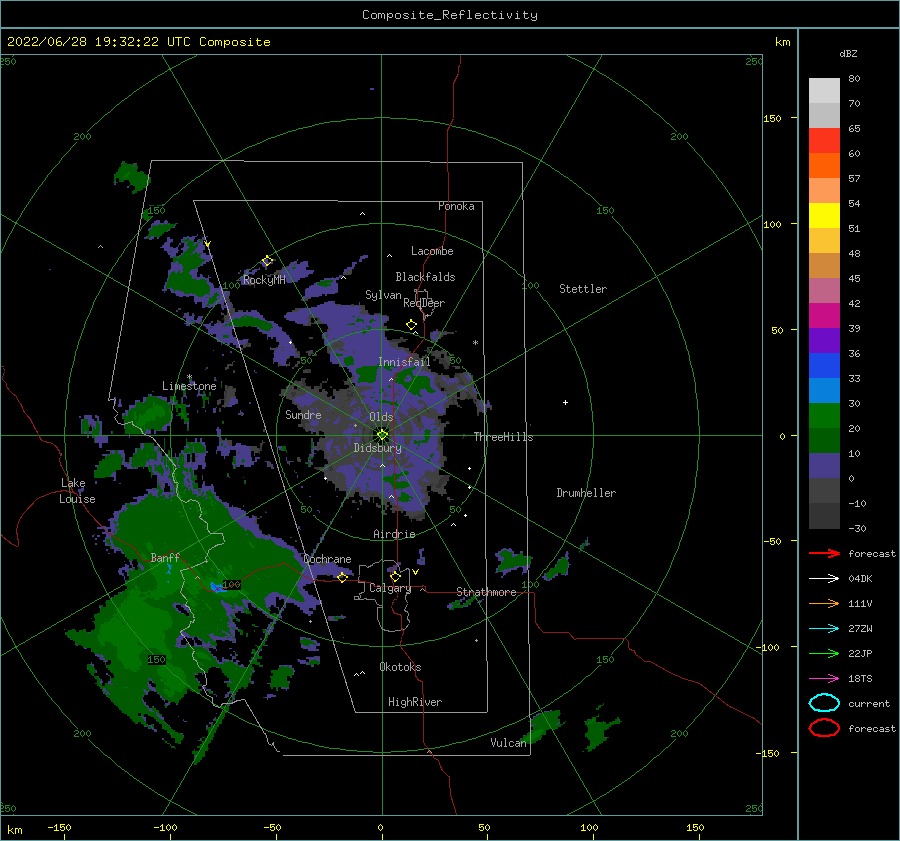Click the cyan 27ZW arrow symbol
Image resolution: width=900 pixels, height=841 pixels.
(x=824, y=629)
